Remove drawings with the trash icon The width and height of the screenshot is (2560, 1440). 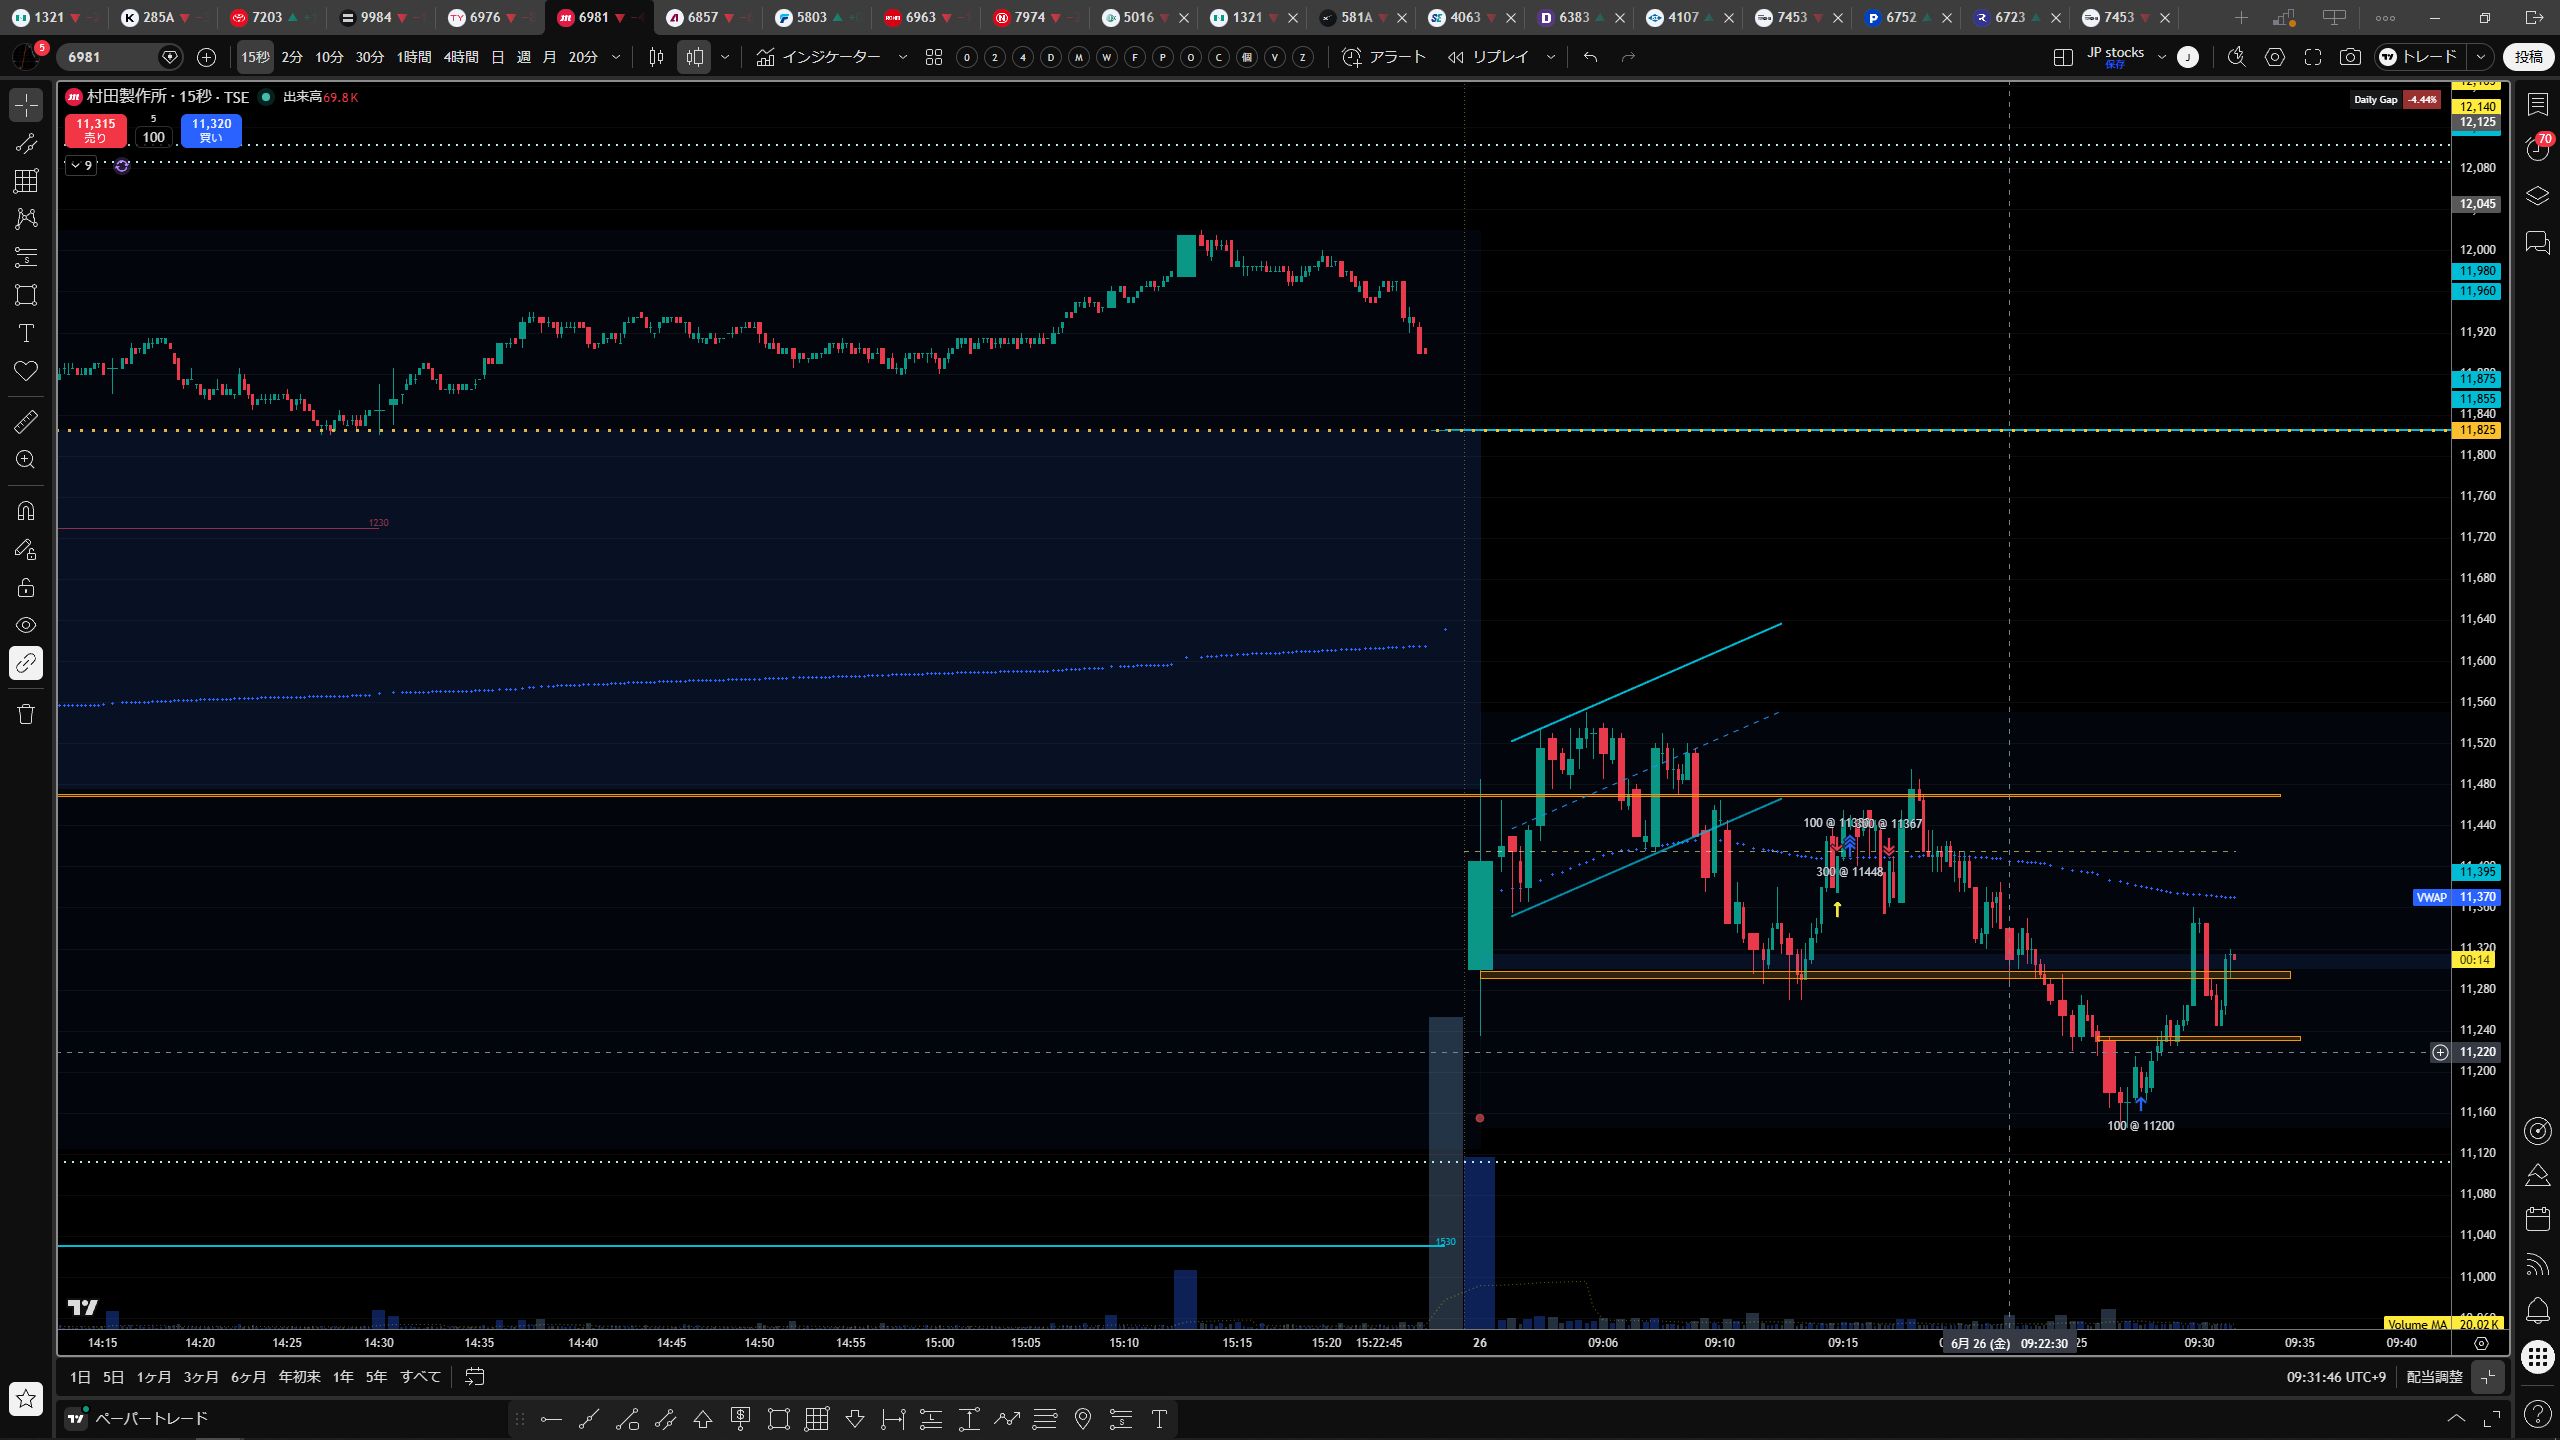[x=26, y=714]
